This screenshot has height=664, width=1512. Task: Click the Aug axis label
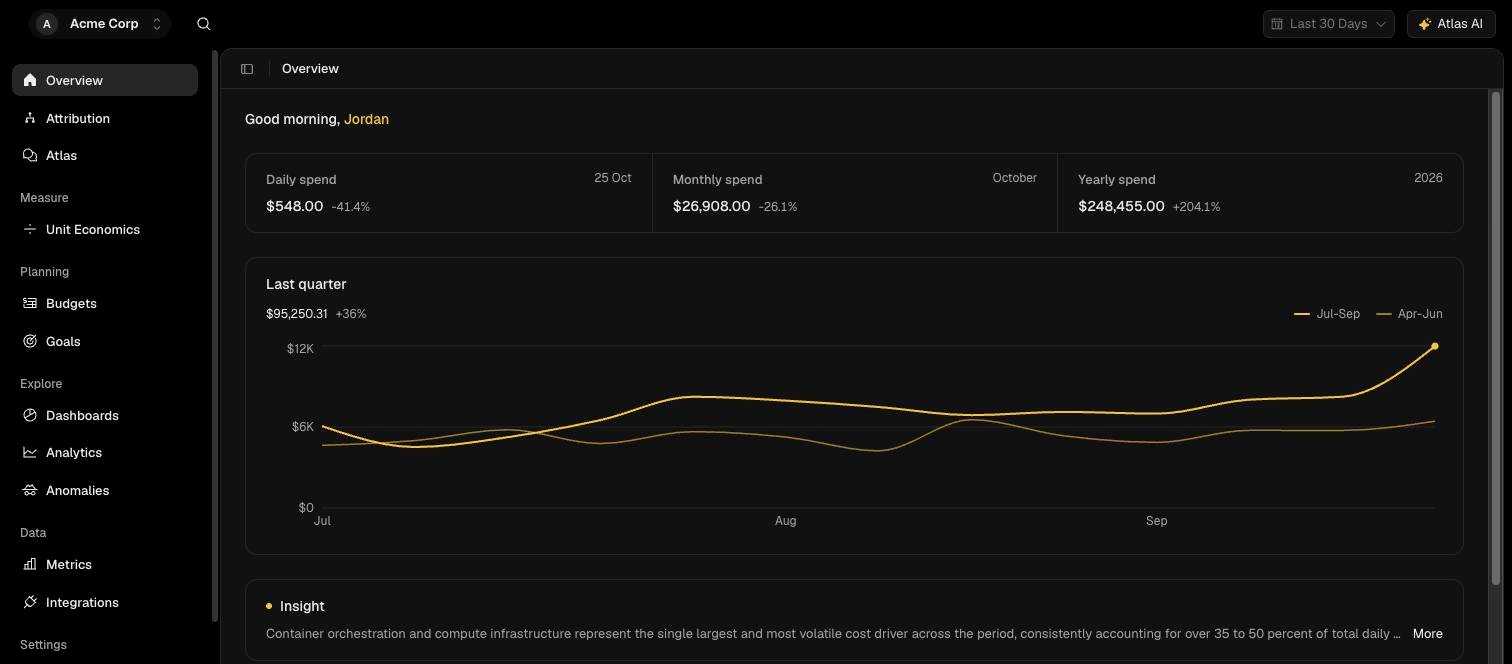pos(785,521)
